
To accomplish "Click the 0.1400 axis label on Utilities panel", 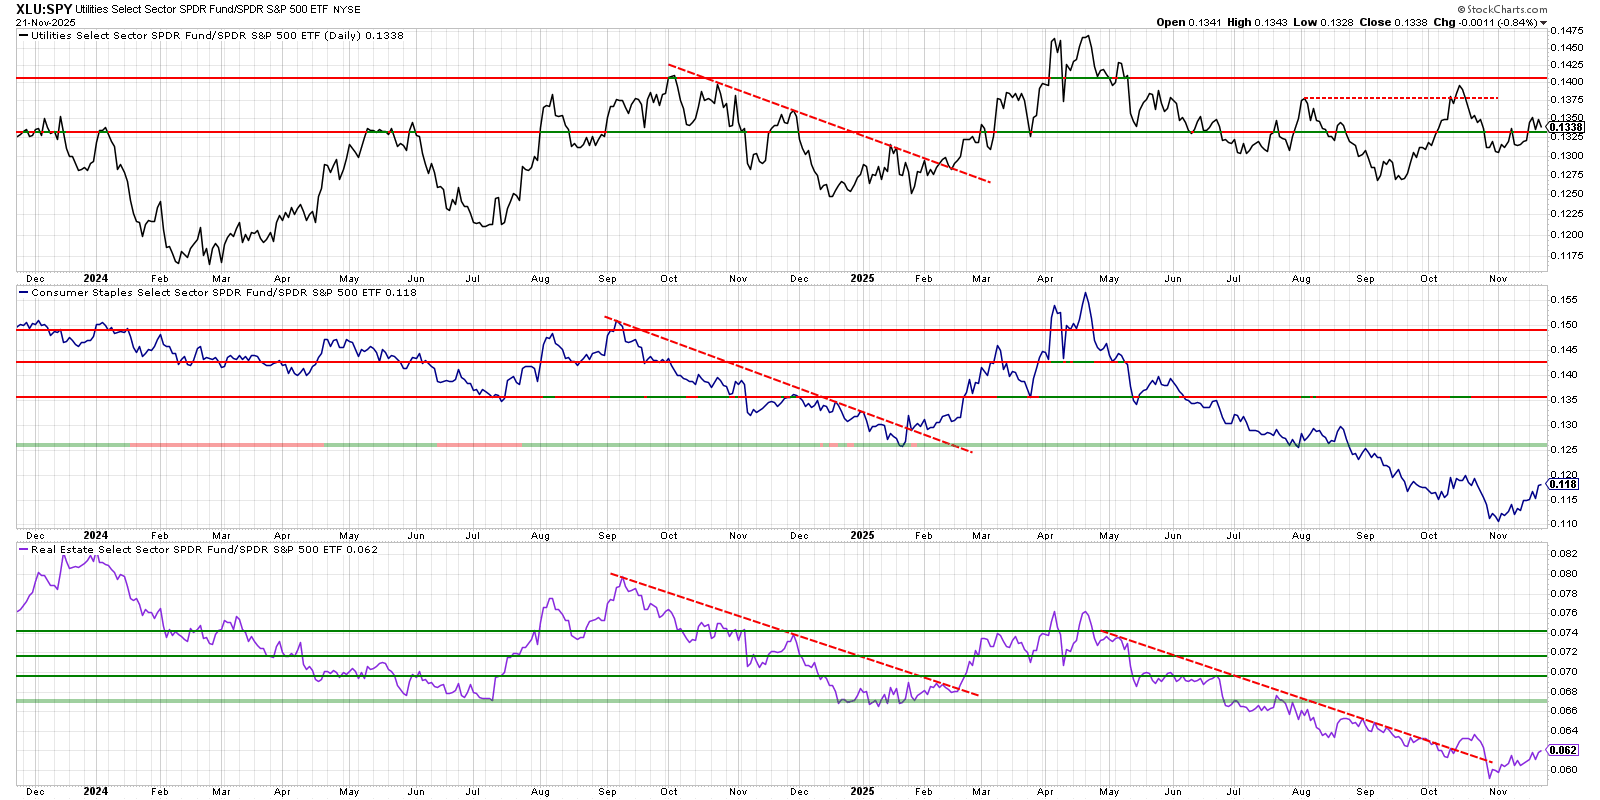I will click(x=1566, y=82).
